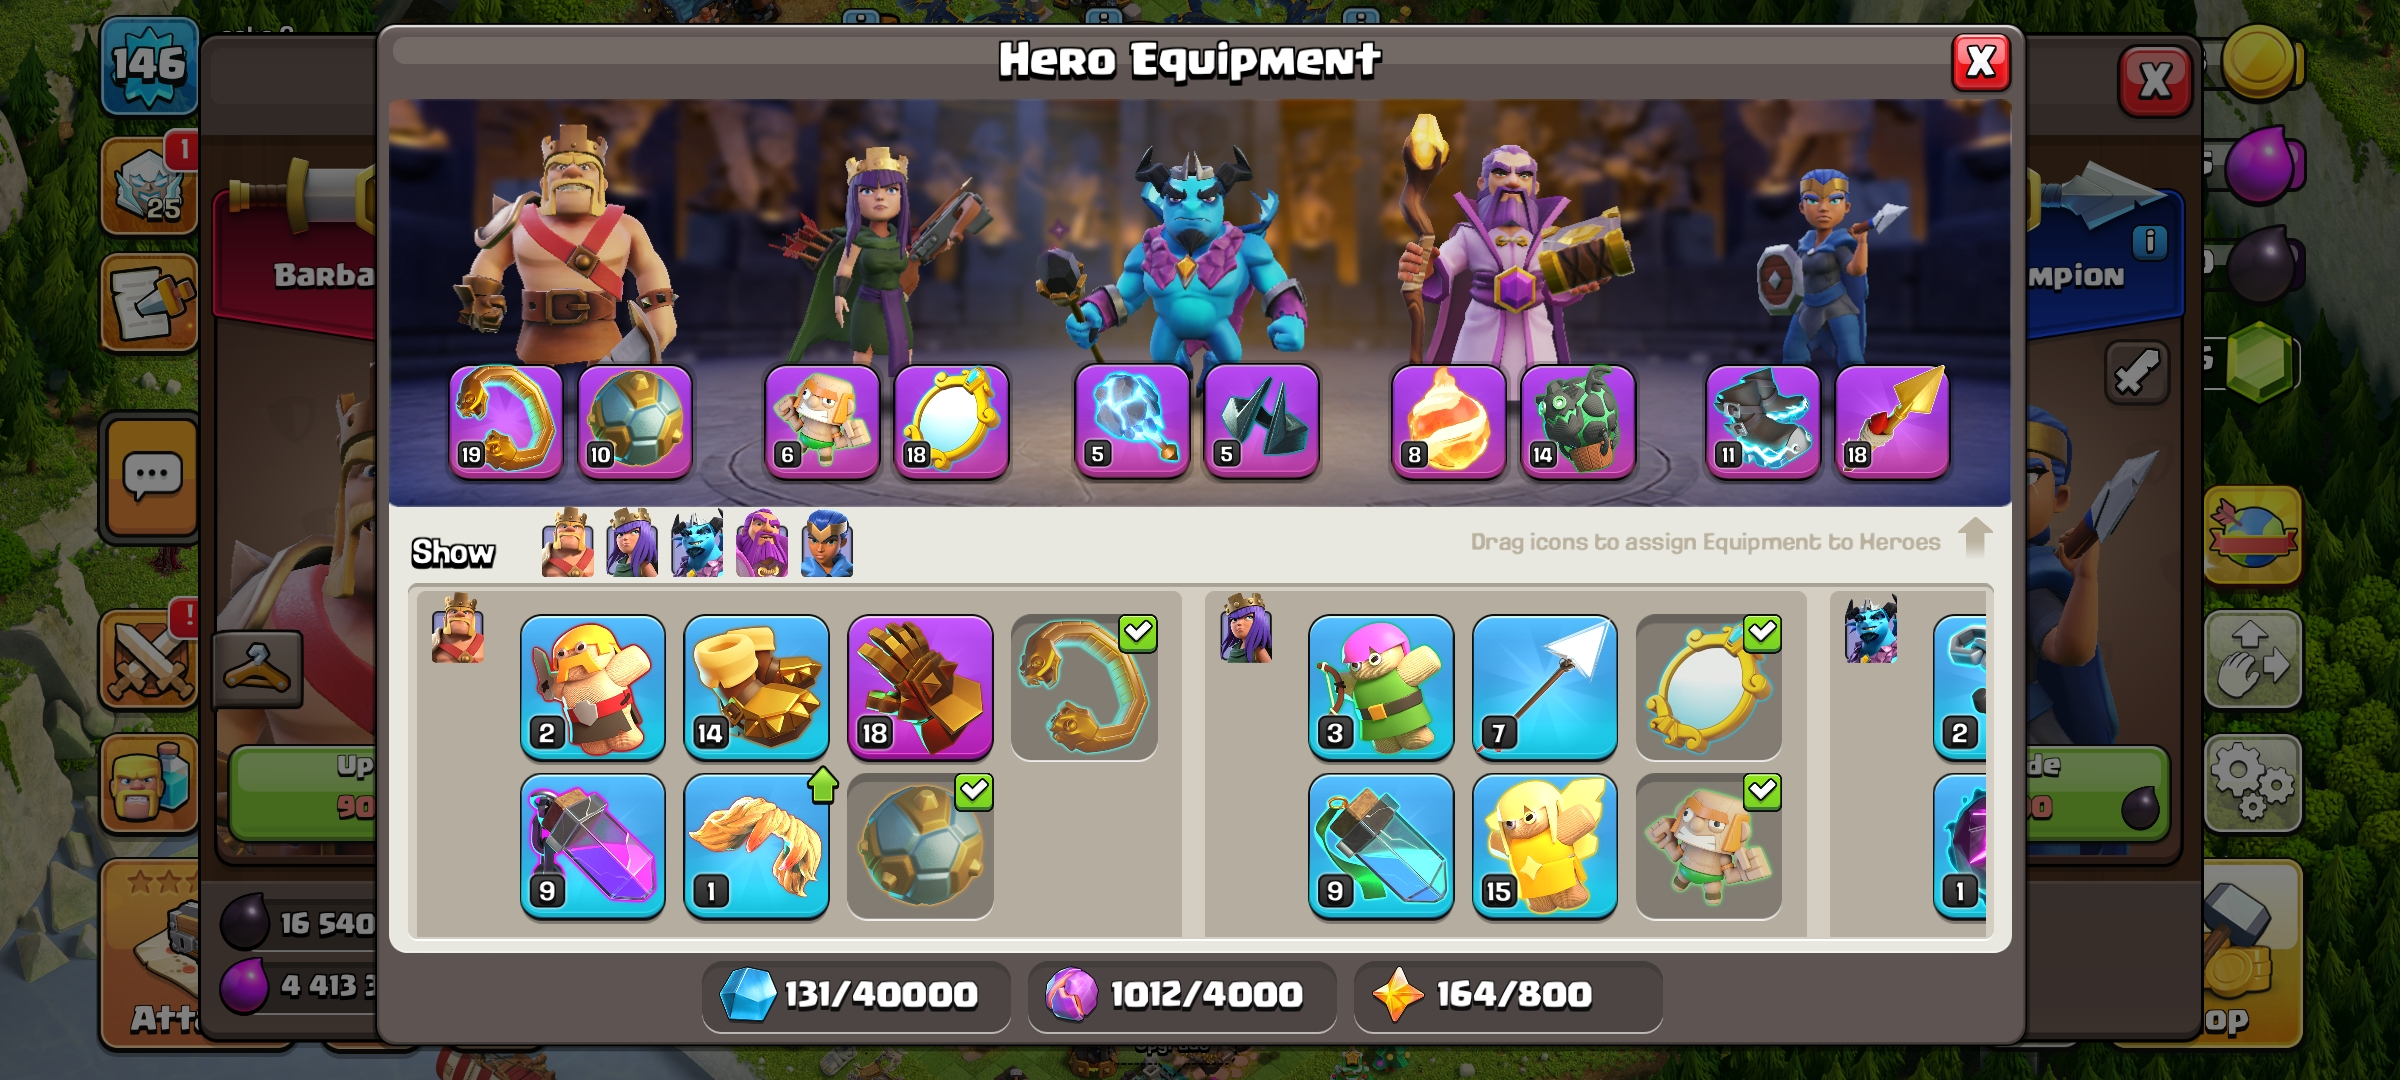Viewport: 2400px width, 1080px height.
Task: Tap the equipped Giant Puppet with checkmark
Action: [x=1709, y=846]
